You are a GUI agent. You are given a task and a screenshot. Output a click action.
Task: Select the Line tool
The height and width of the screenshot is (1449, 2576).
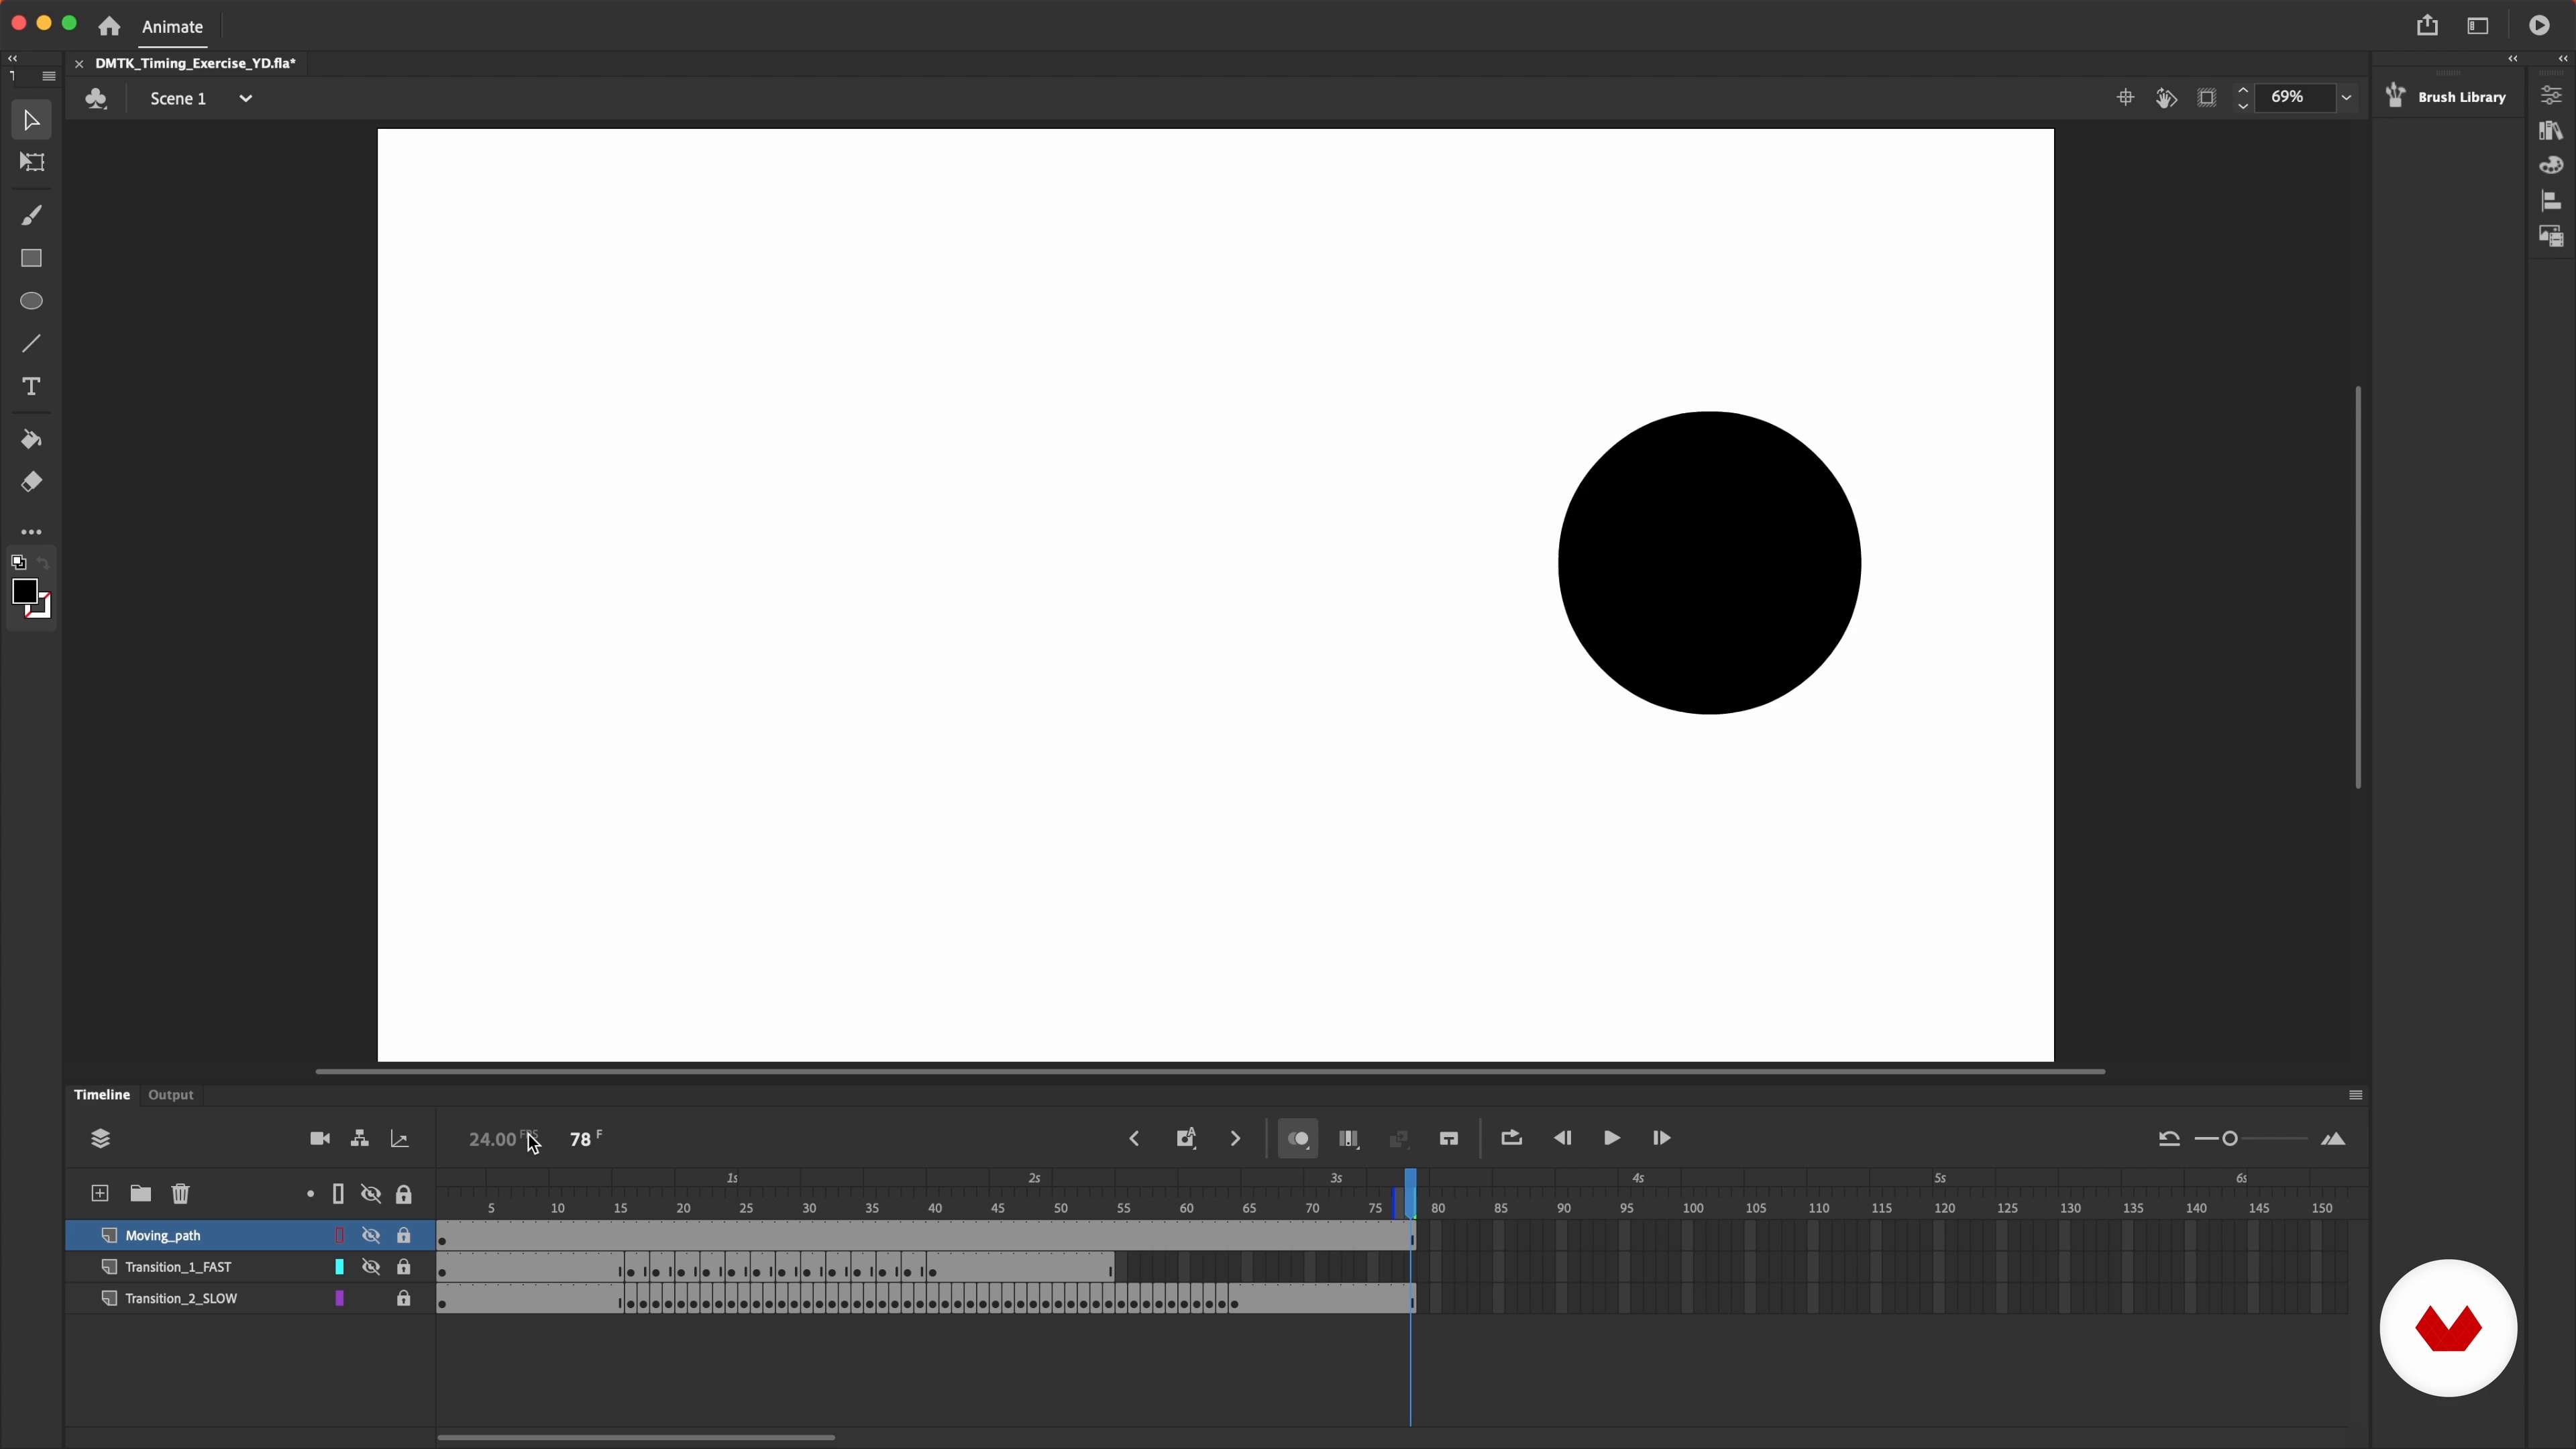31,344
